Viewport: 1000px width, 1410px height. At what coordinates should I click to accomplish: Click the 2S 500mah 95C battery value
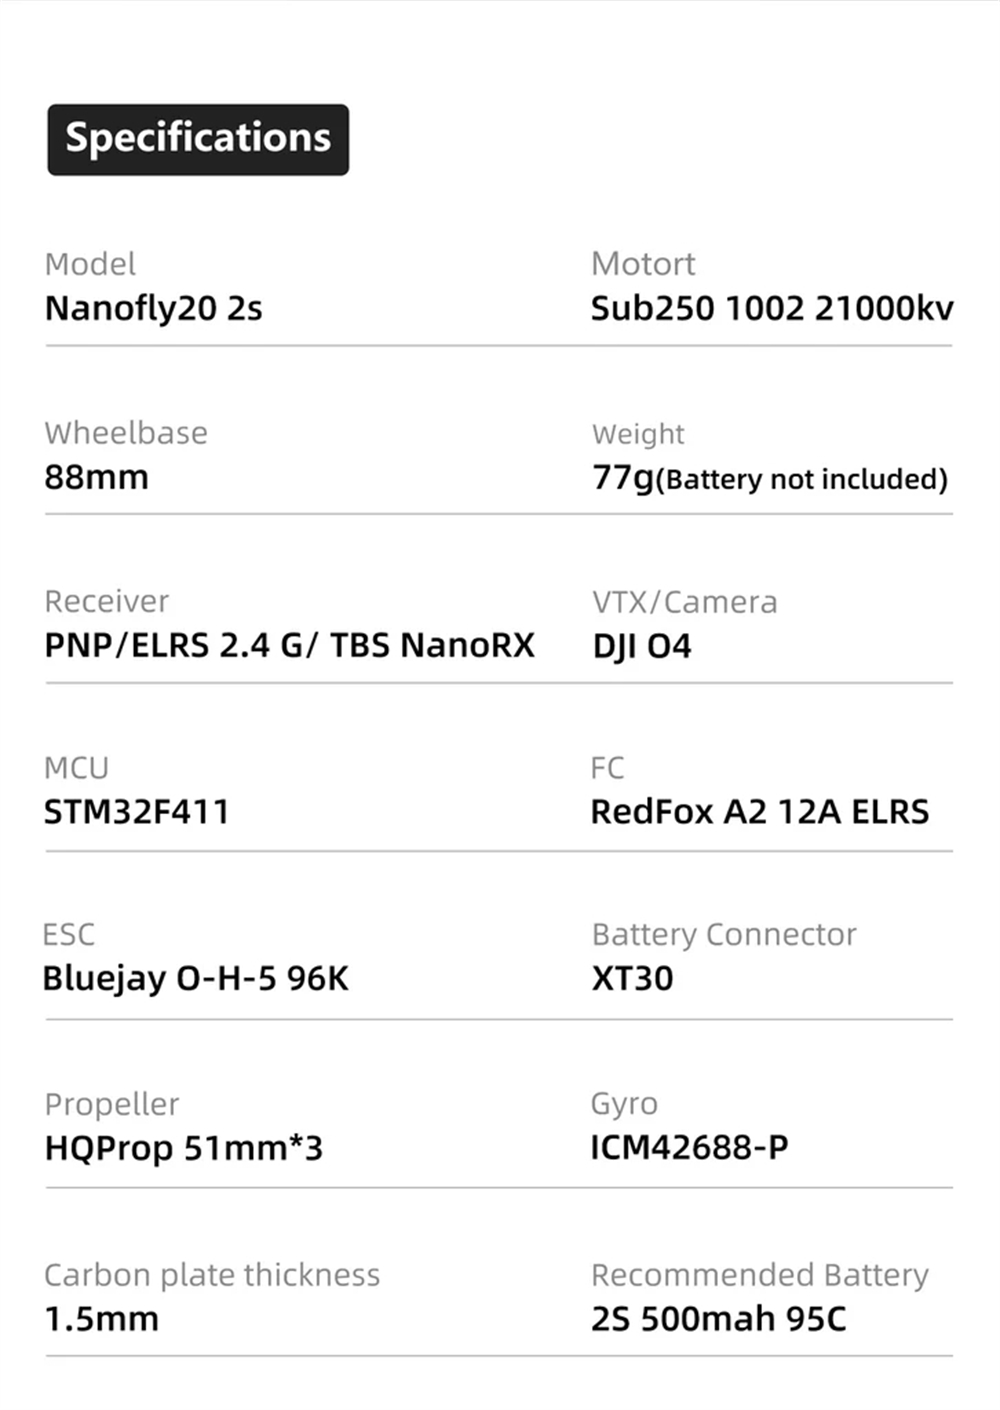tap(719, 1318)
